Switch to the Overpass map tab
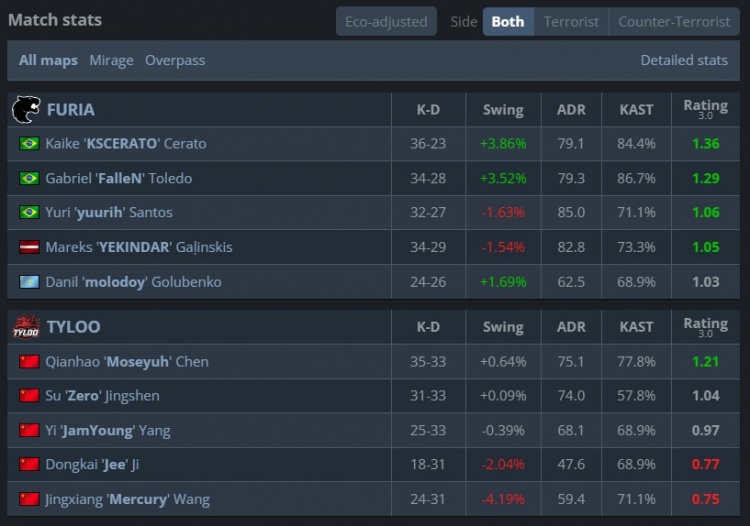 [175, 60]
